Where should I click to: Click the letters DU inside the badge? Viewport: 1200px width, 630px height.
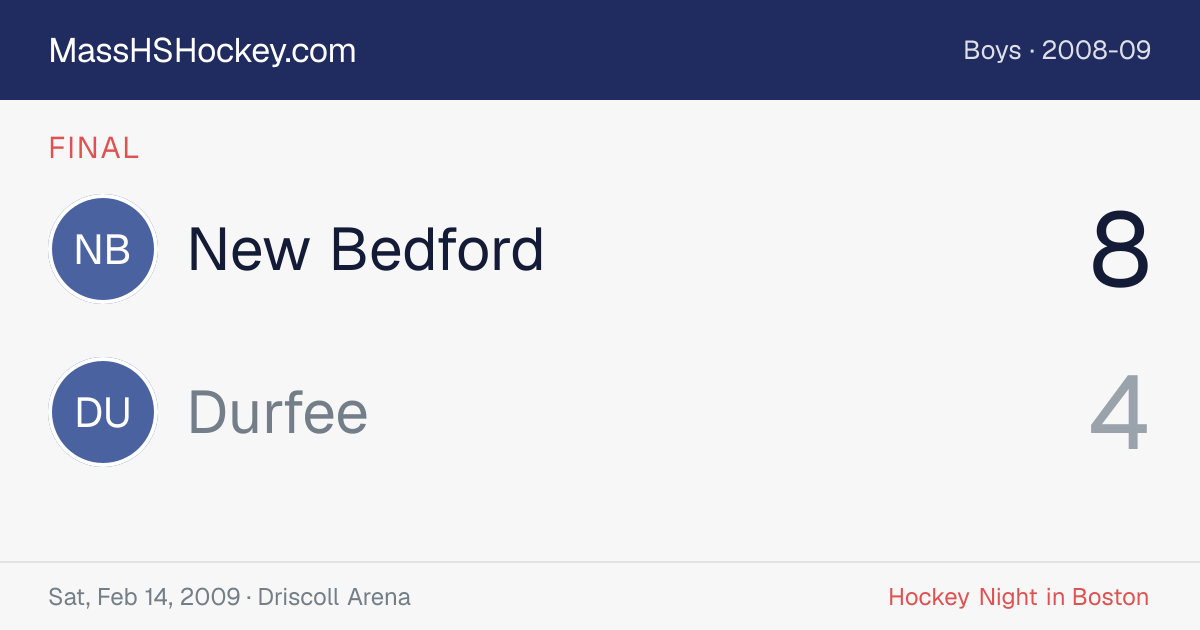click(x=103, y=413)
